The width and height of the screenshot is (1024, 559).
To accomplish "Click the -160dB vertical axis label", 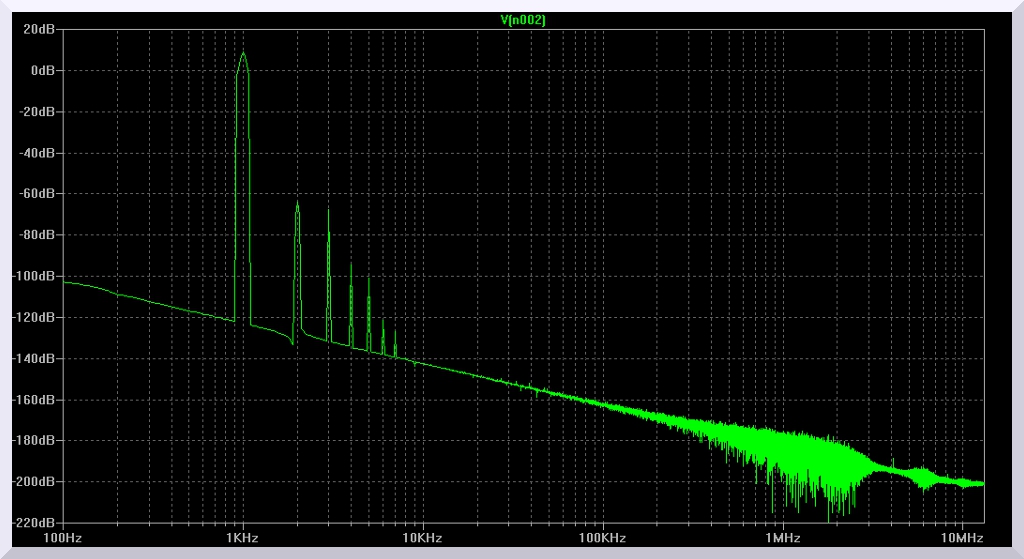I will pyautogui.click(x=36, y=399).
